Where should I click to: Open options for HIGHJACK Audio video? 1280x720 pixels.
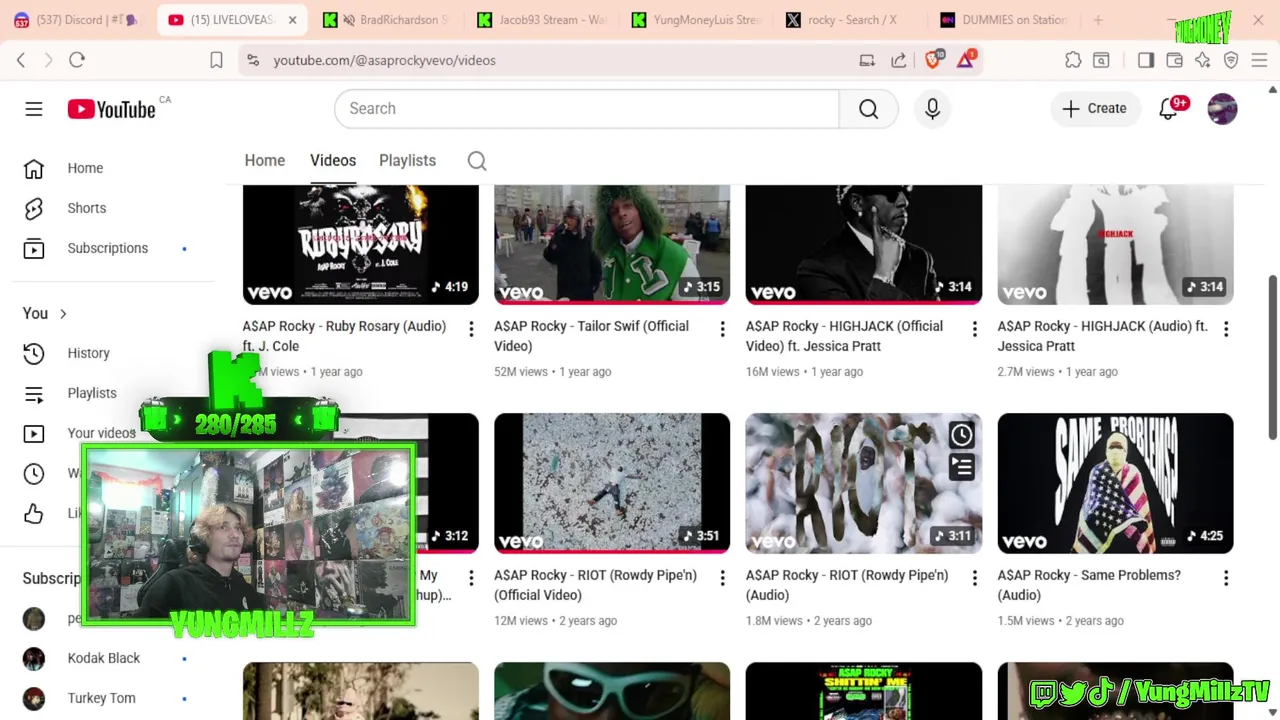point(1226,328)
